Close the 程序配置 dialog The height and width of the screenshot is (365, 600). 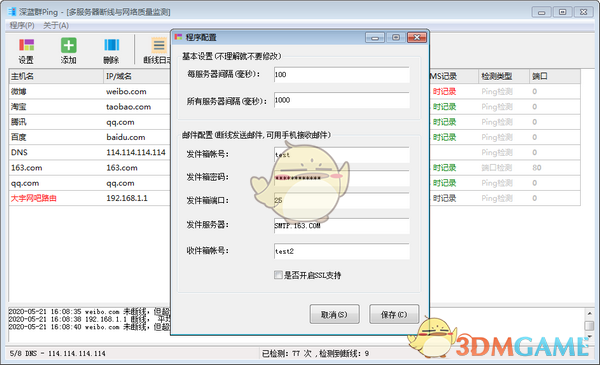[417, 37]
